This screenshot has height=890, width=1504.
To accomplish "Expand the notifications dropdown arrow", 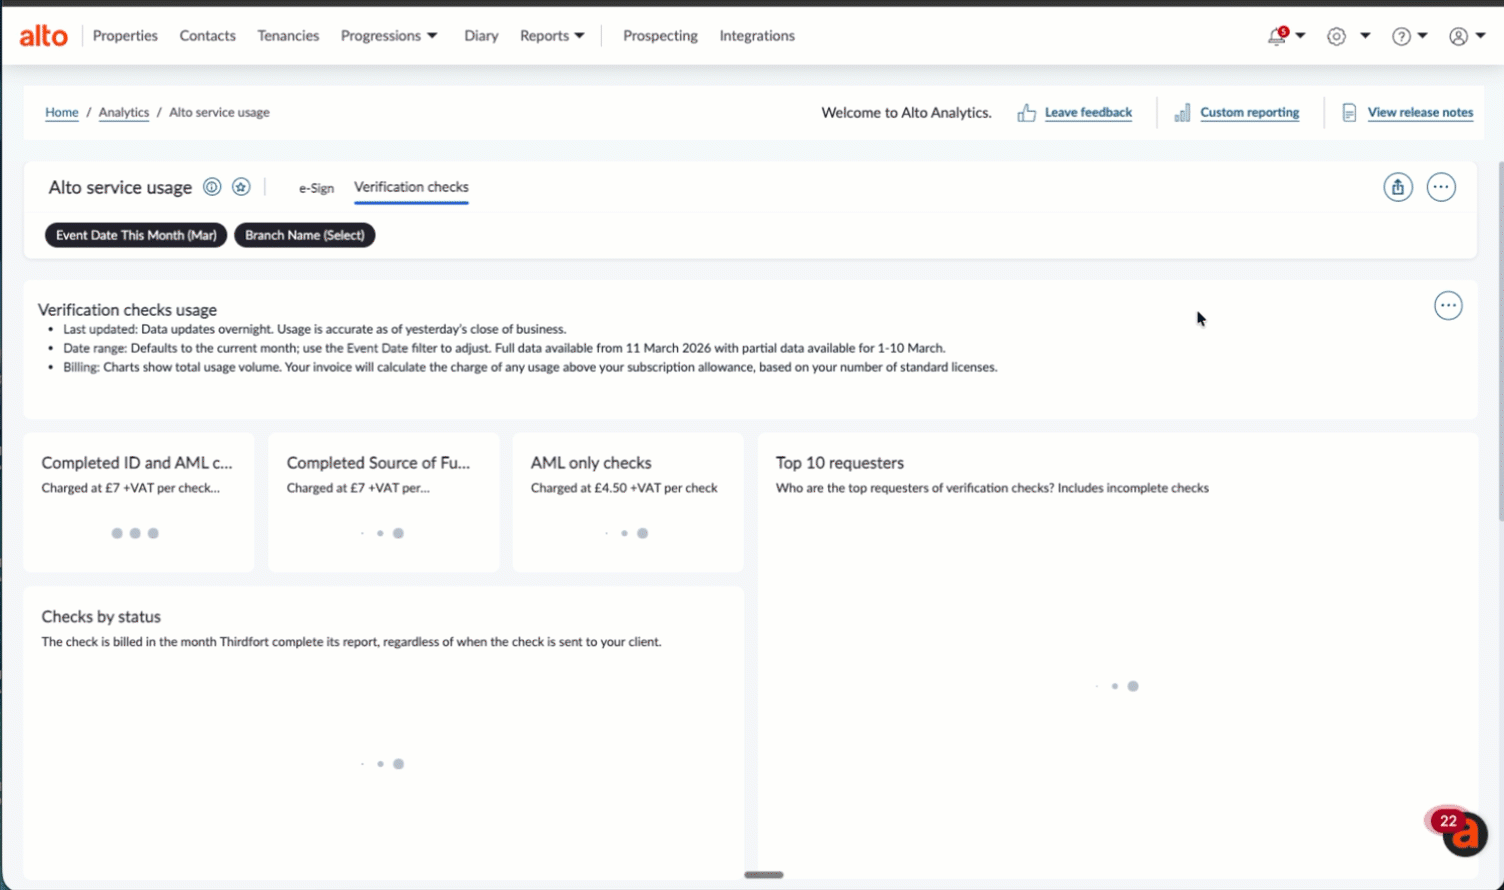I will coord(1300,36).
